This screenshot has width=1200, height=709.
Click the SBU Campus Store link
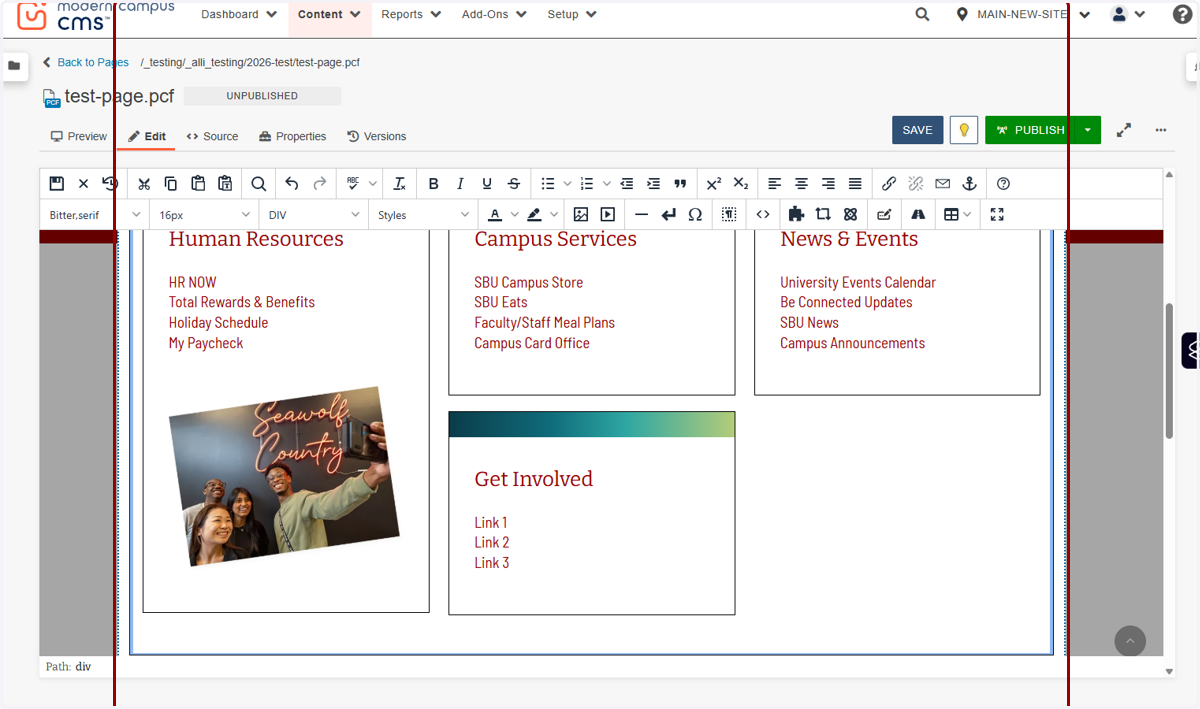point(529,282)
